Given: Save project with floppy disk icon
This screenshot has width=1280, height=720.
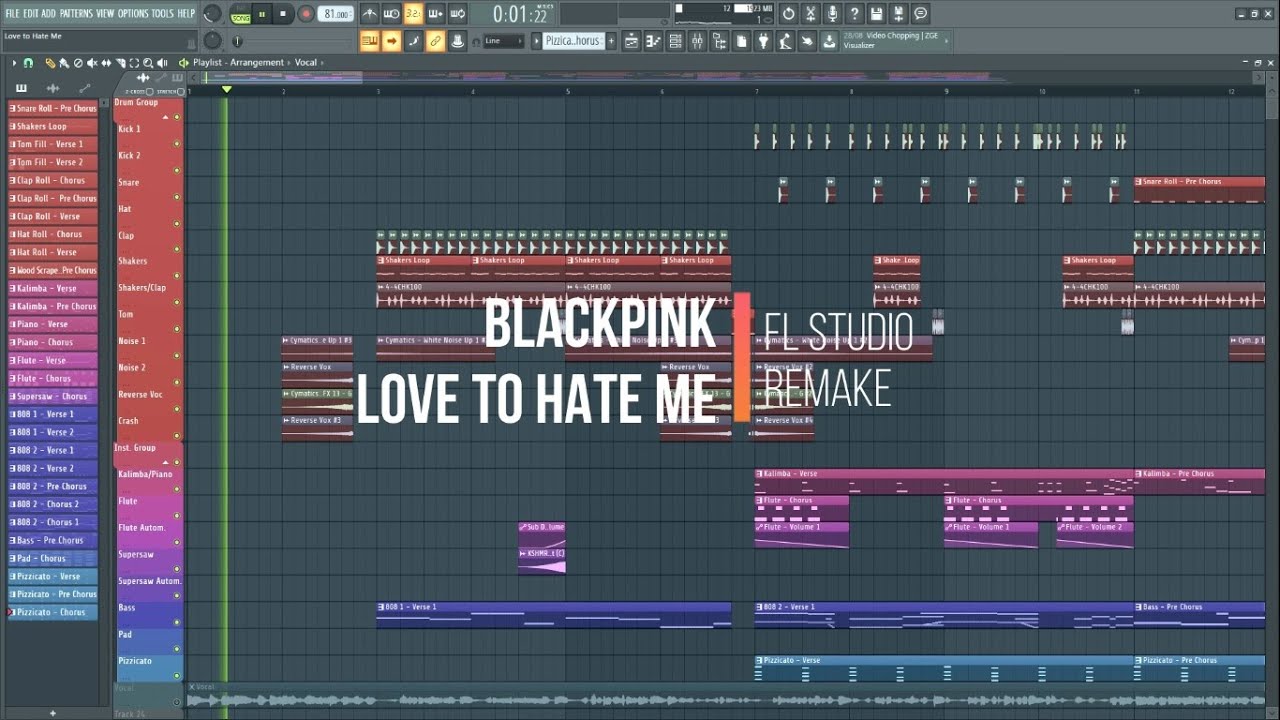Looking at the screenshot, I should (876, 14).
